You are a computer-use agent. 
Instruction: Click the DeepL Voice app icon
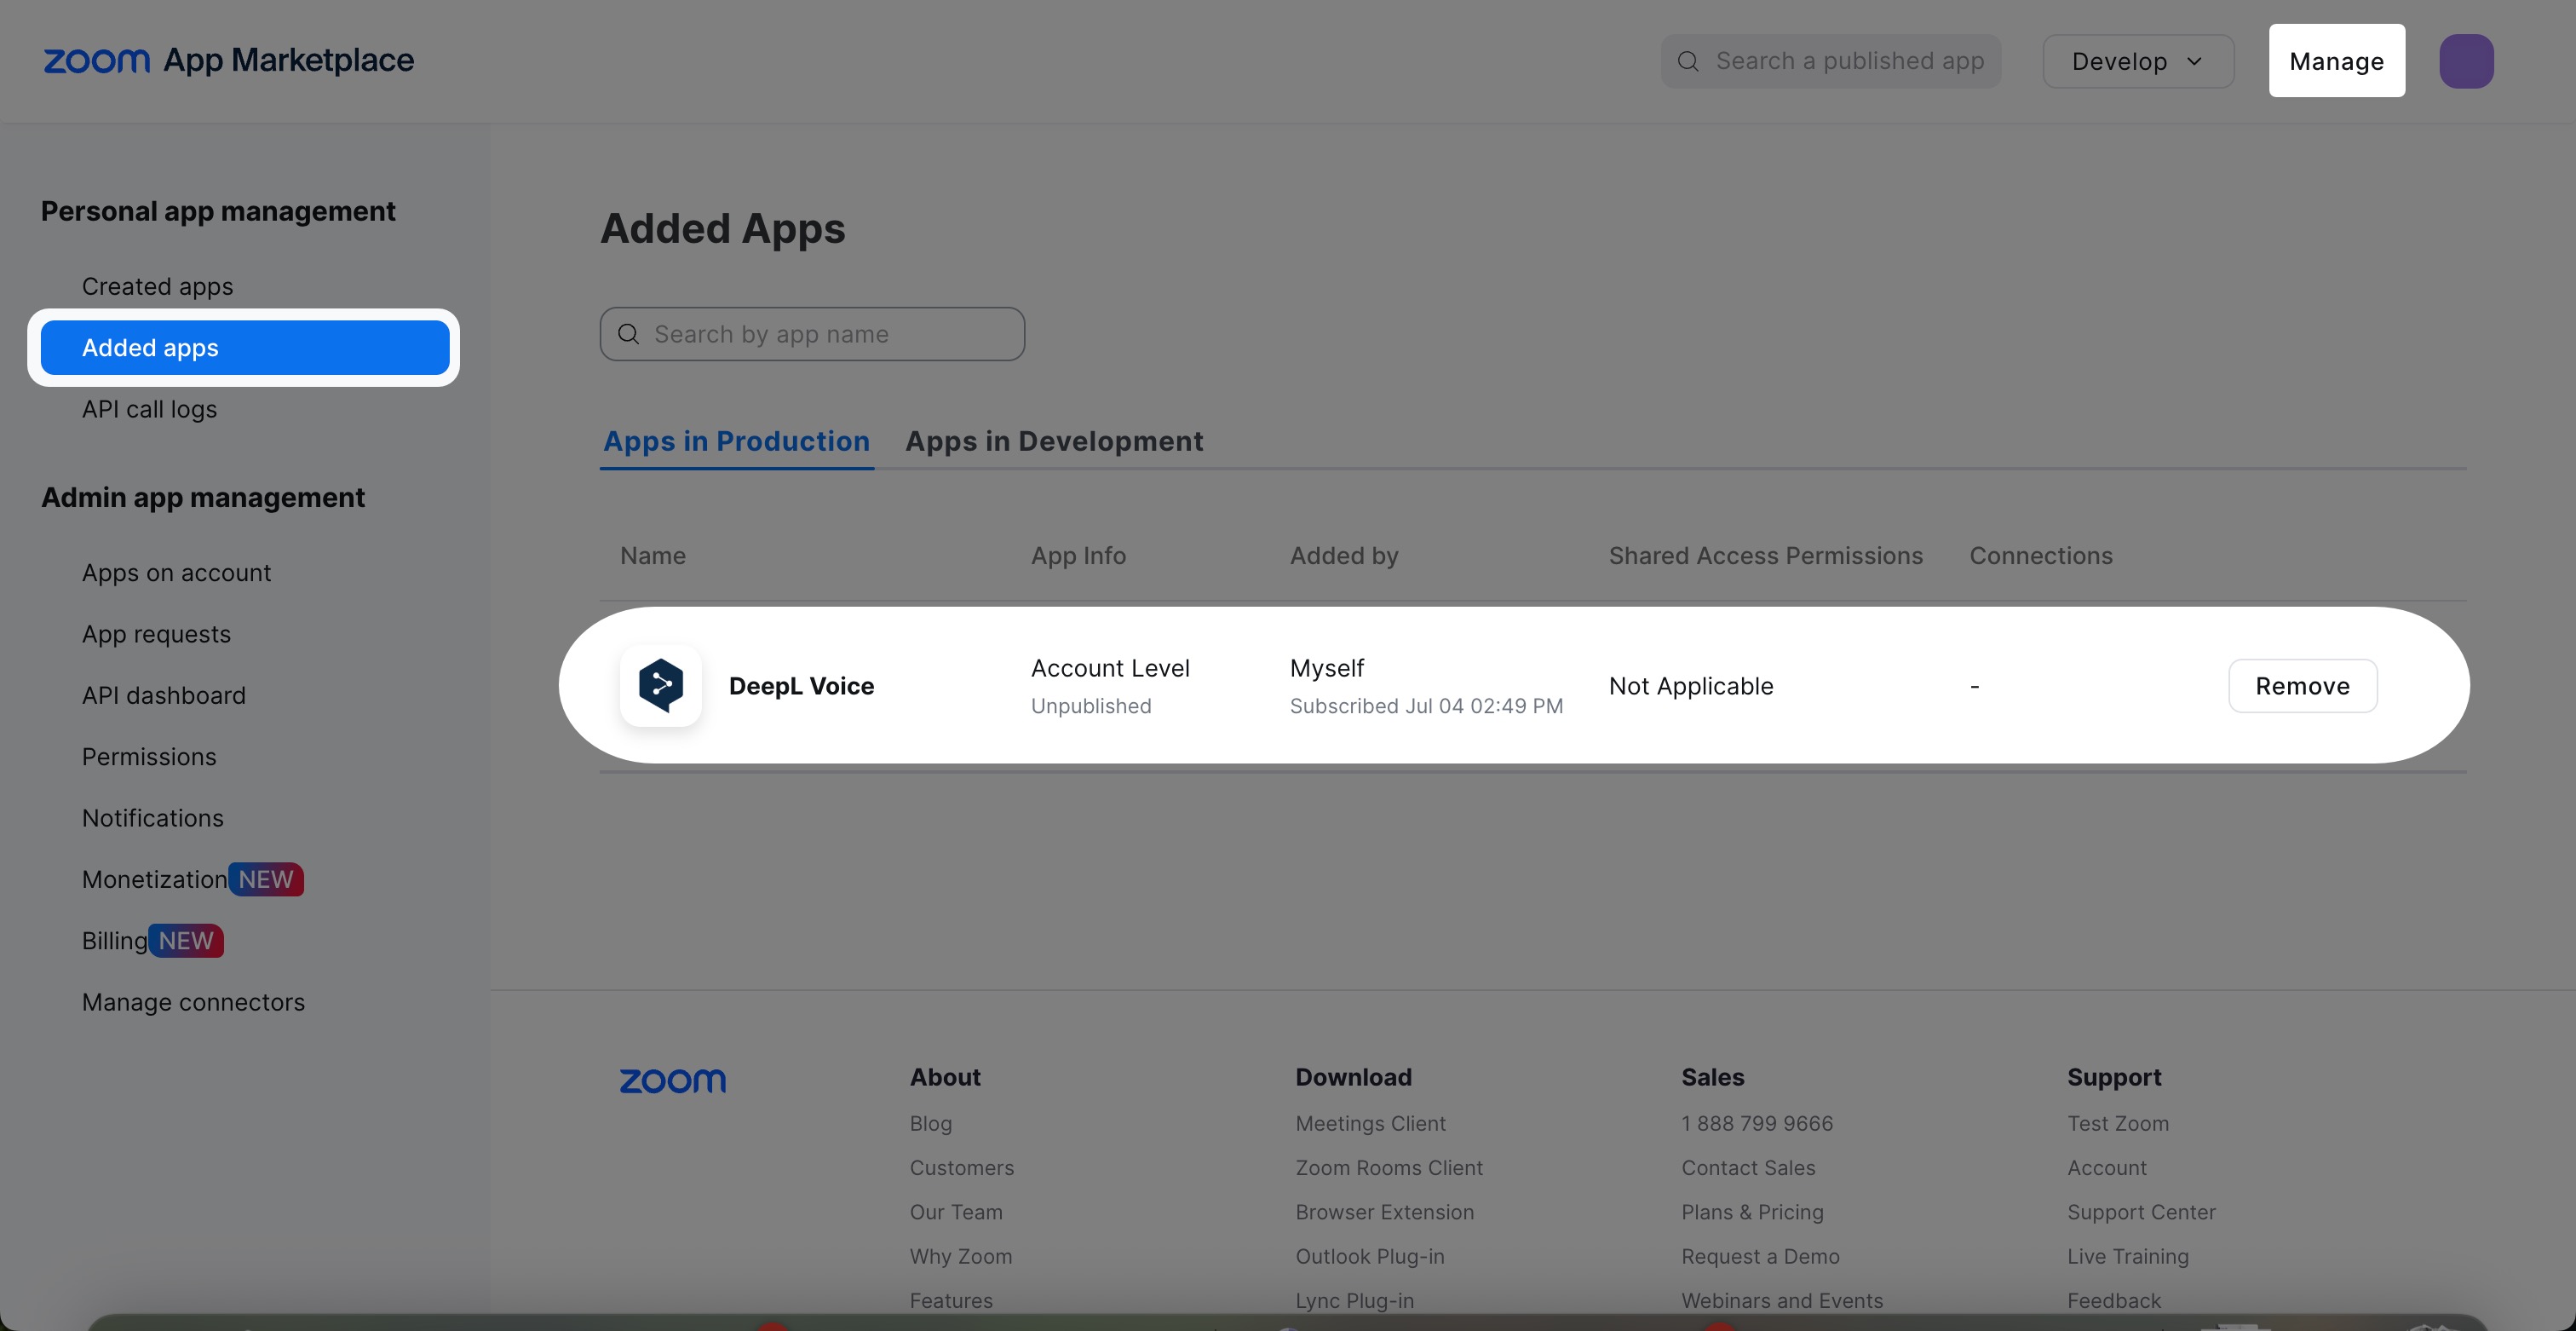coord(660,685)
